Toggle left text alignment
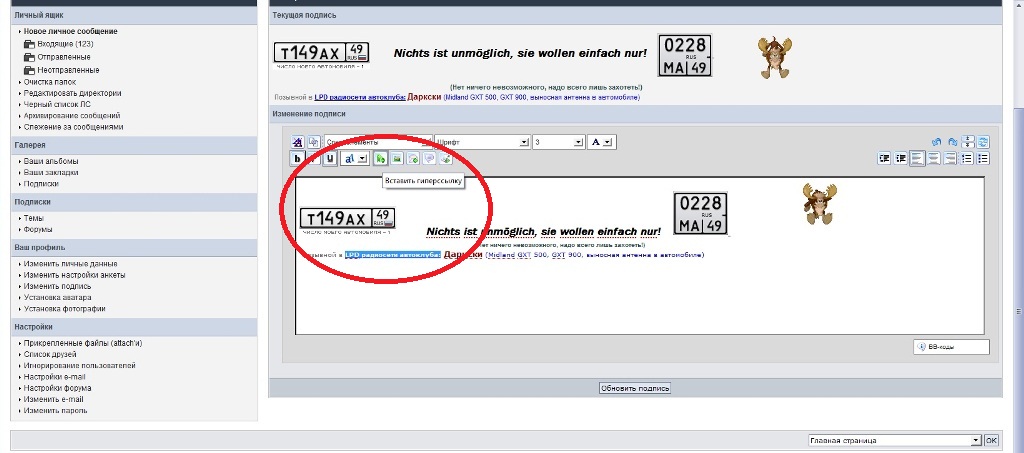 coord(917,158)
